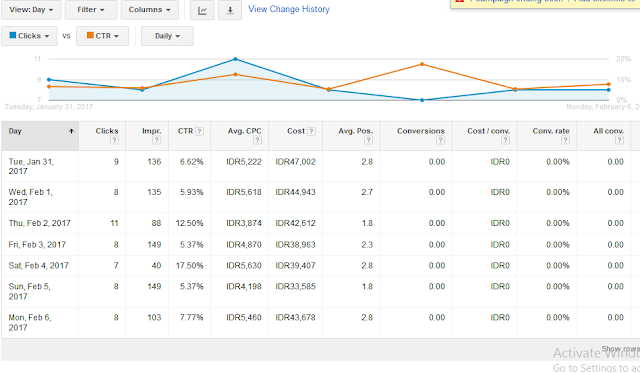Click cost value IDR47,002
Screen dimensions: 640x373
[x=296, y=162]
